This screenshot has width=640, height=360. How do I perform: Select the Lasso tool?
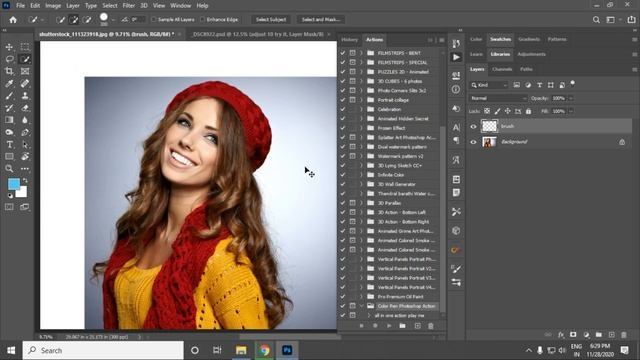tap(9, 59)
